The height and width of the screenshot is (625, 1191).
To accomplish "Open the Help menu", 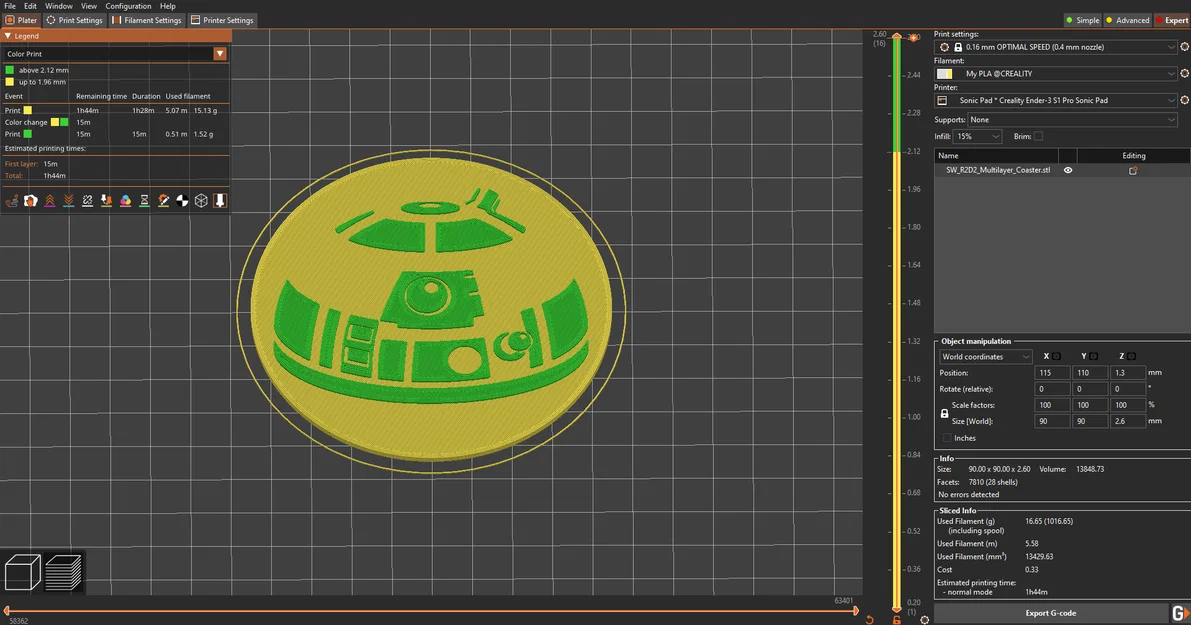I will point(168,6).
